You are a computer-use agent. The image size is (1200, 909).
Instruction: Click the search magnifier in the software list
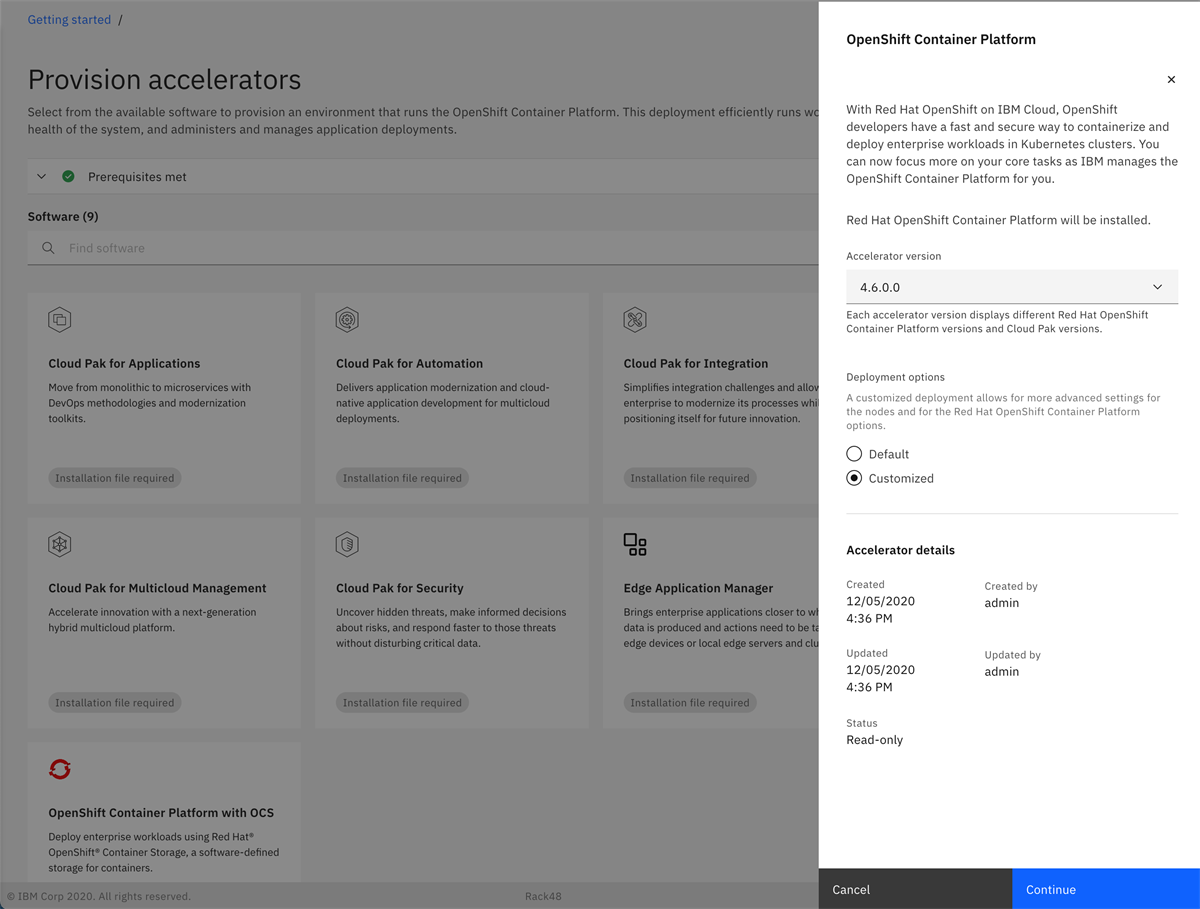pos(47,247)
